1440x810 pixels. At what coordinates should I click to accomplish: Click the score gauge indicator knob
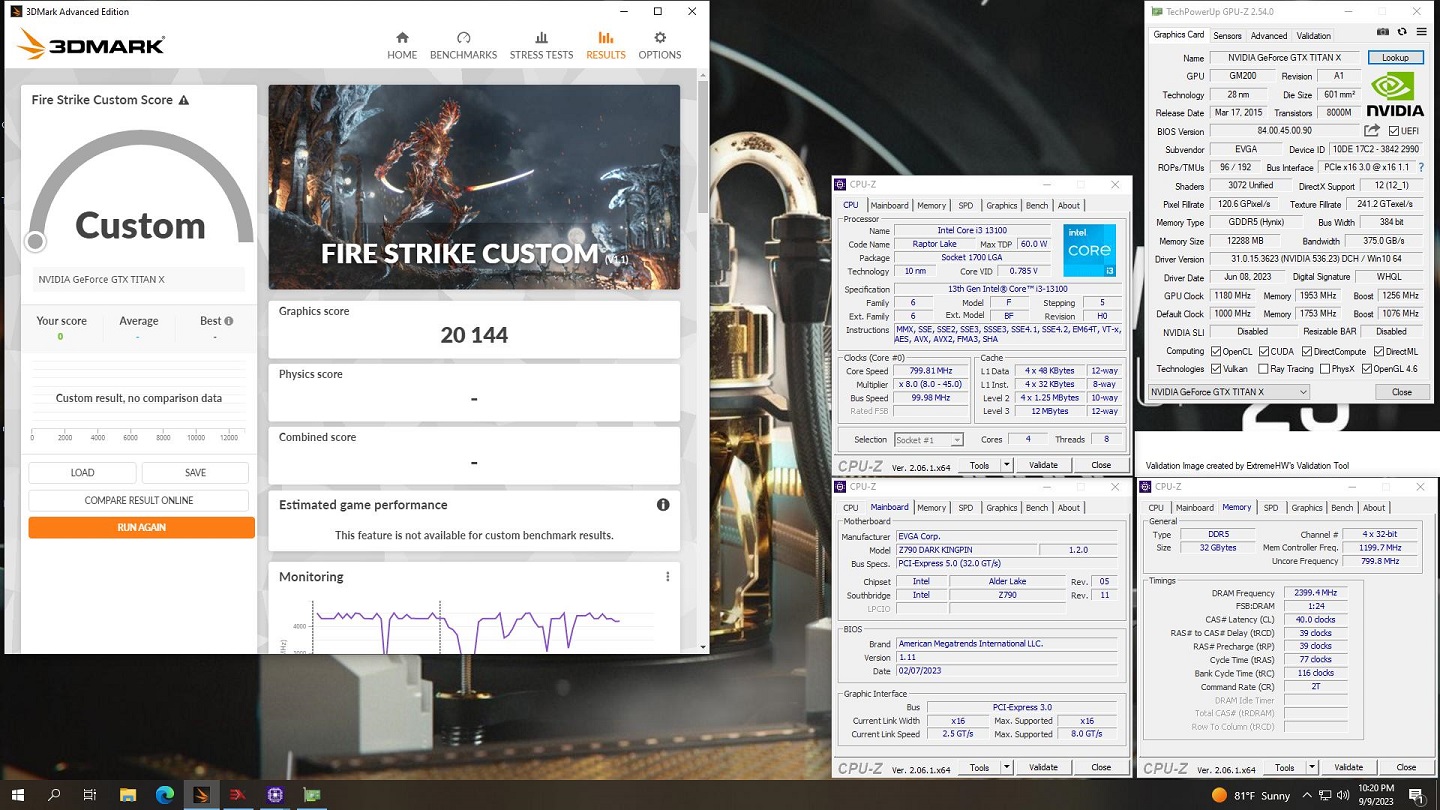(x=36, y=241)
